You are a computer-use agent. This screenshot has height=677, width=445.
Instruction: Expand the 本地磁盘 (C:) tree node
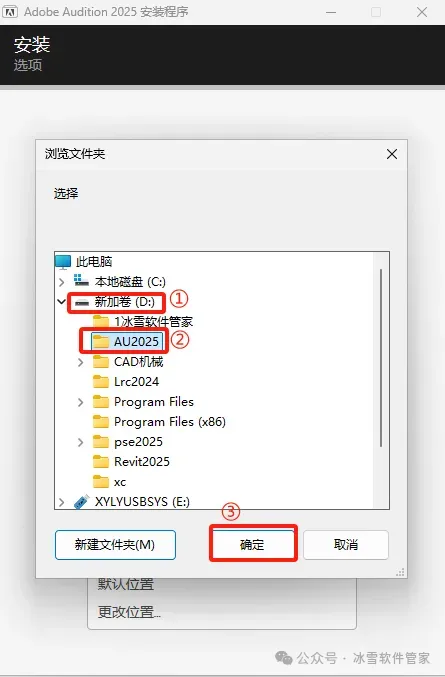pos(62,282)
